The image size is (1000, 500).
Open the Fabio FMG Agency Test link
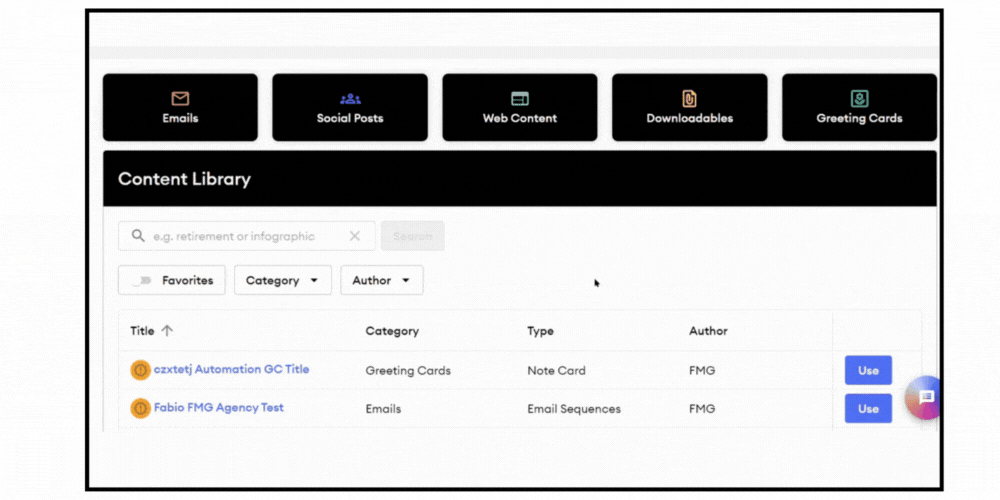218,408
